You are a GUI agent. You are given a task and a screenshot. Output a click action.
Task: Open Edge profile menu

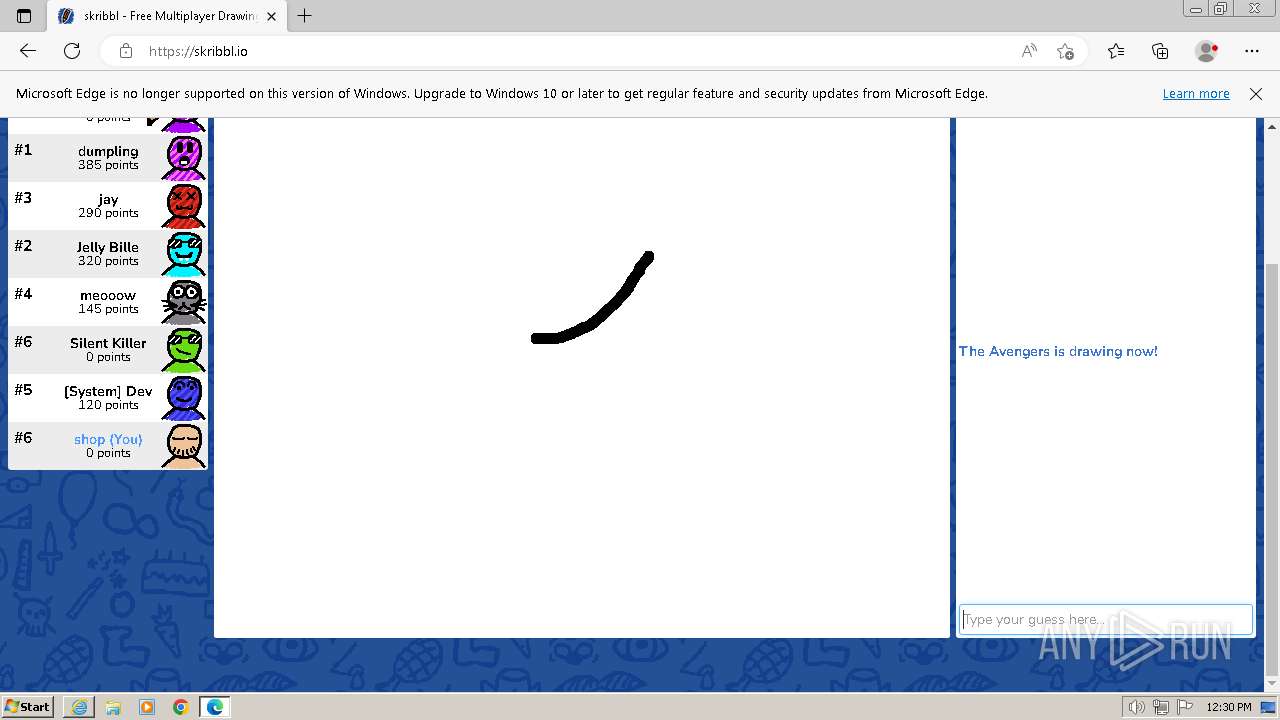[x=1207, y=51]
